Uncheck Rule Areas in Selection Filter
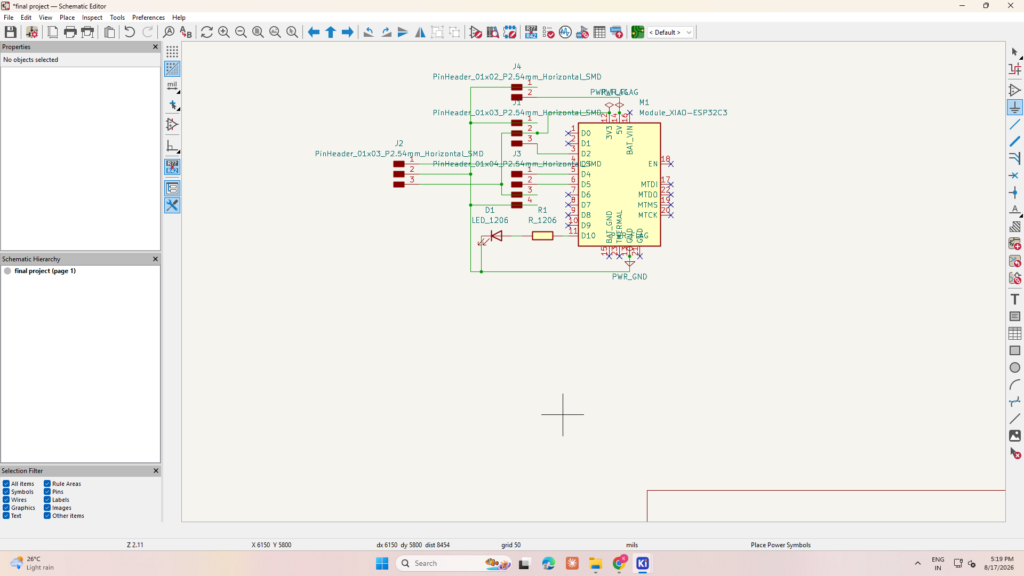This screenshot has width=1024, height=576. click(47, 484)
